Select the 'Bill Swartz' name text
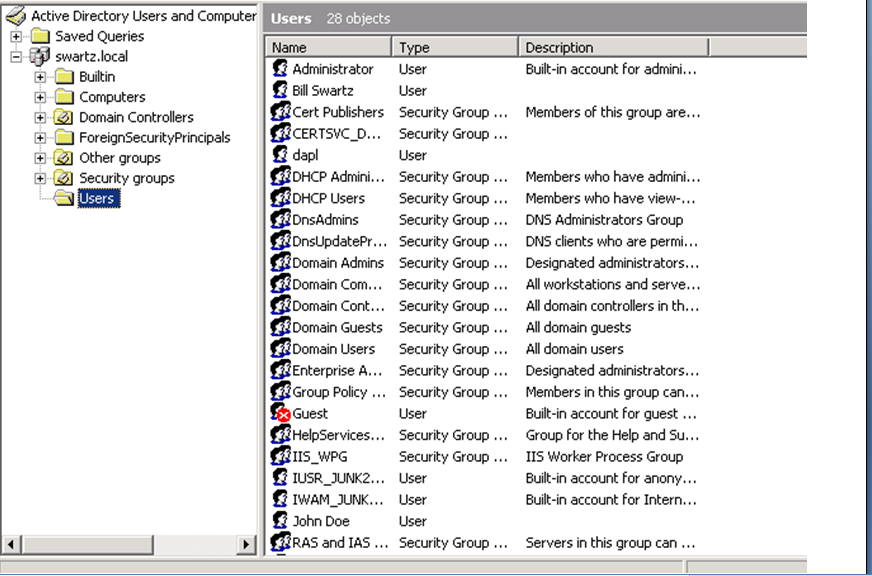This screenshot has width=872, height=576. (323, 91)
